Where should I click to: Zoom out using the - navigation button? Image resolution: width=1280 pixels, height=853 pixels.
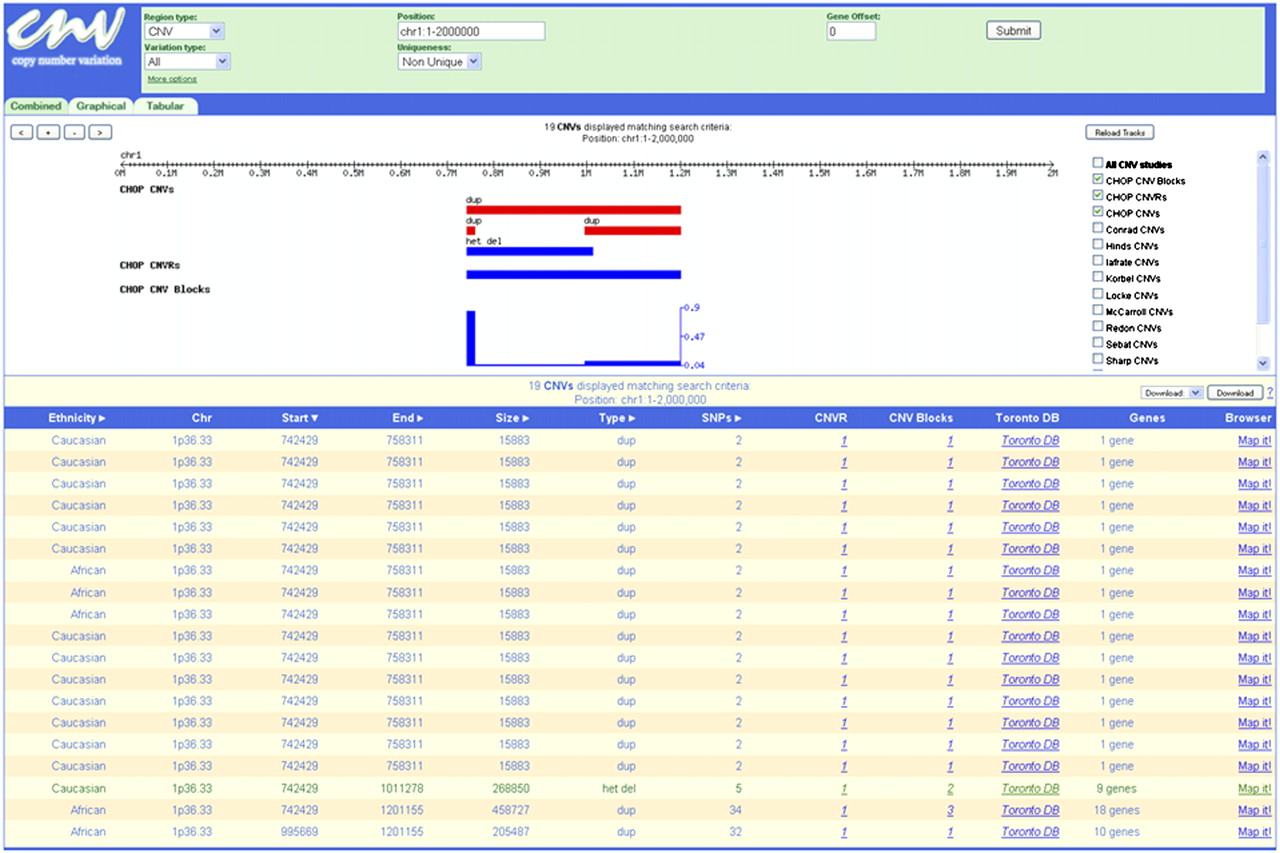pos(74,132)
